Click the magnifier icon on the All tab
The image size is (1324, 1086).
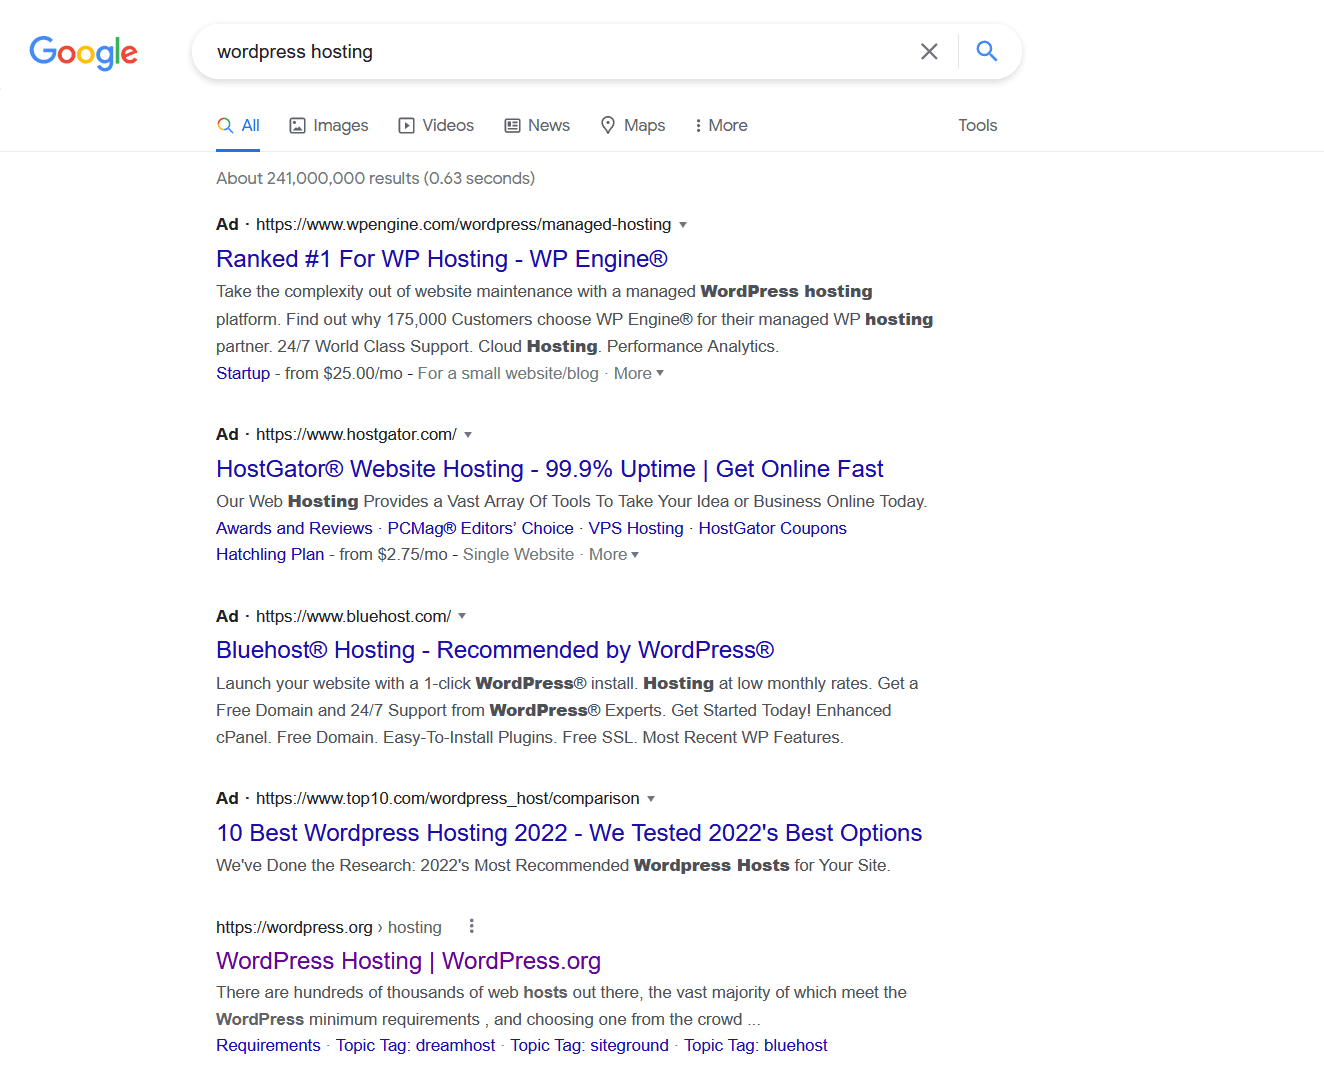pyautogui.click(x=223, y=125)
